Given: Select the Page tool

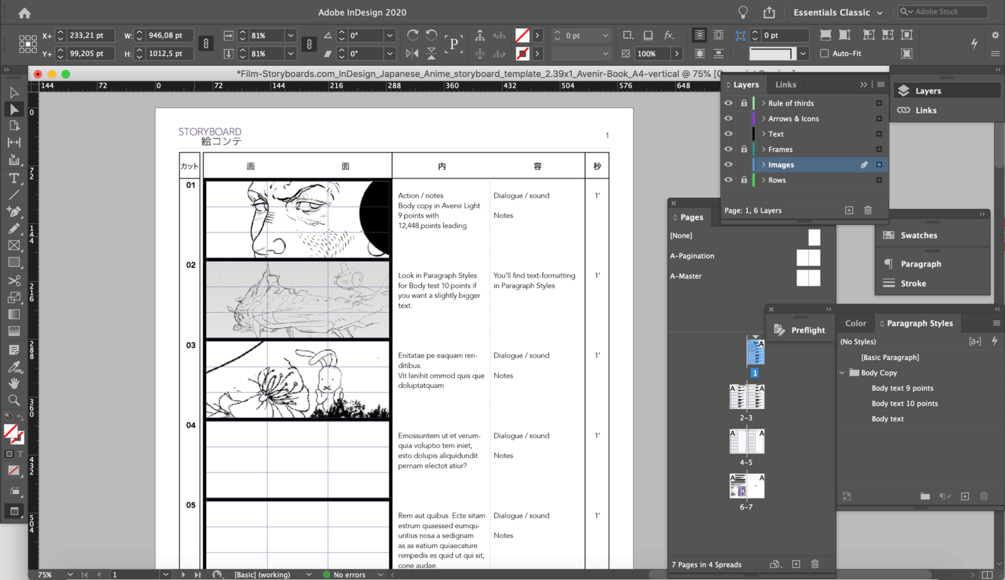Looking at the screenshot, I should pyautogui.click(x=14, y=126).
